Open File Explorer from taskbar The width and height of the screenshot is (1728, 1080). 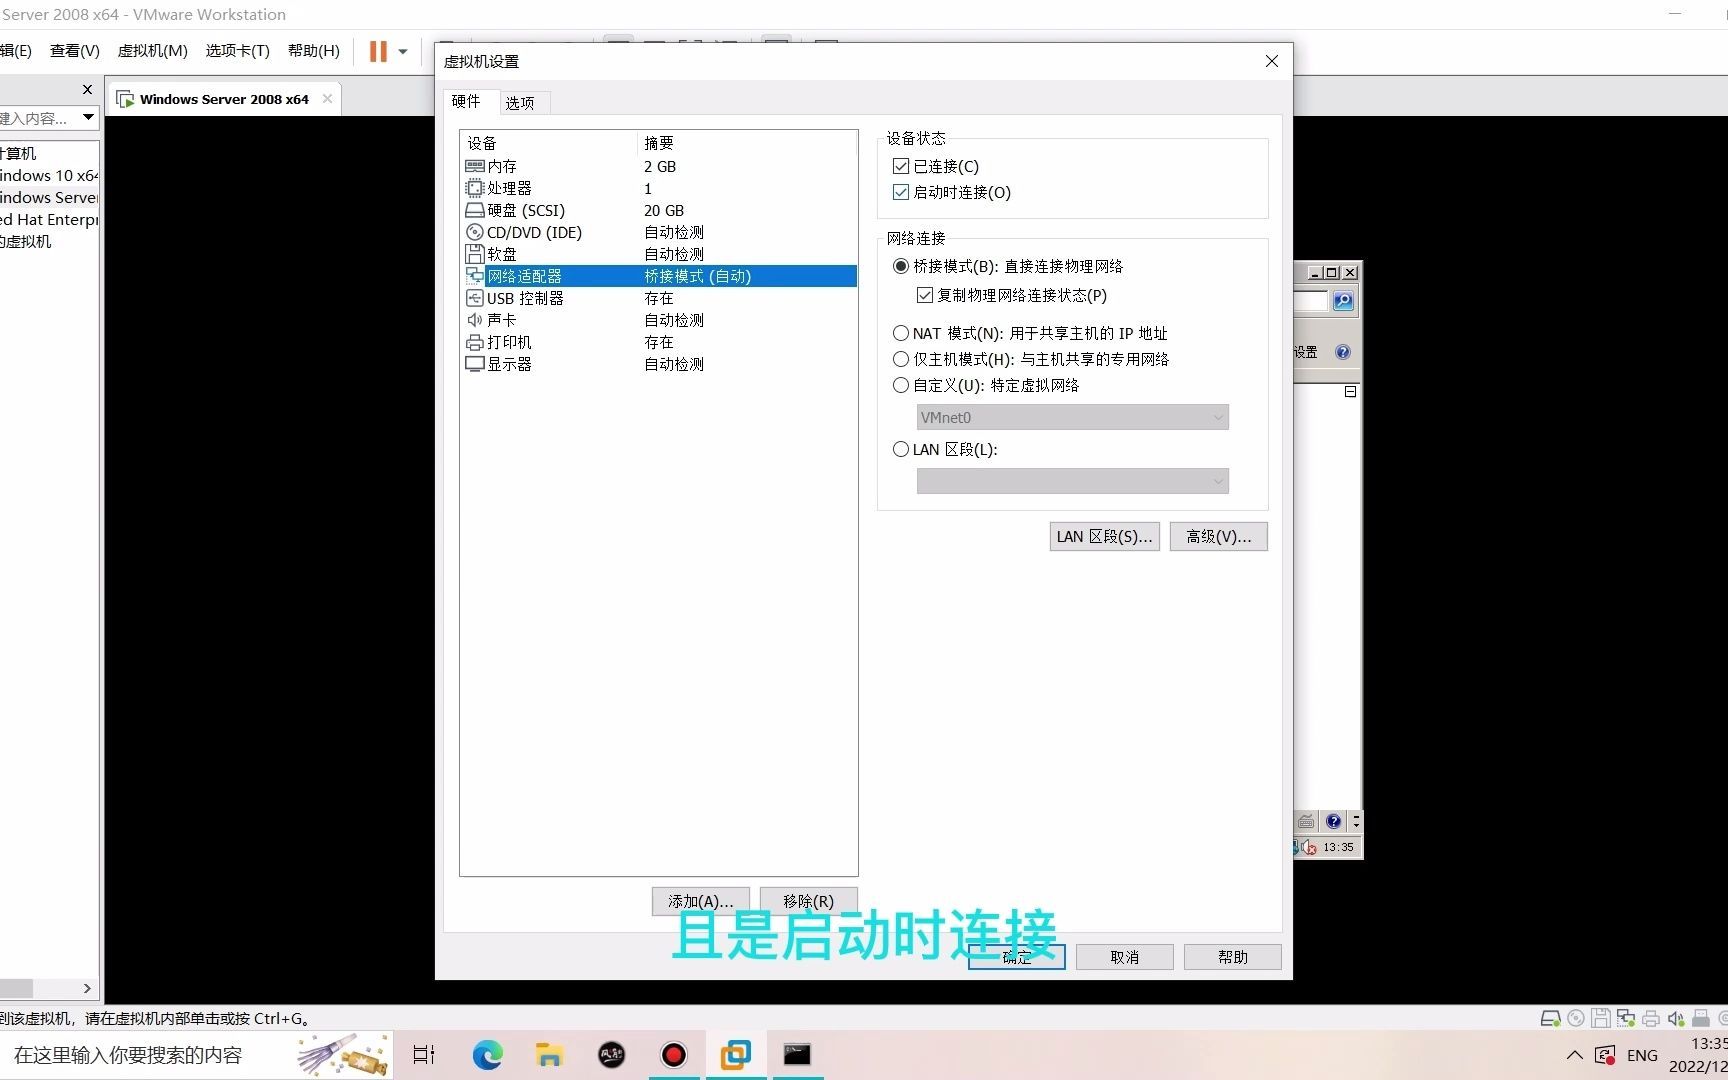pos(549,1055)
